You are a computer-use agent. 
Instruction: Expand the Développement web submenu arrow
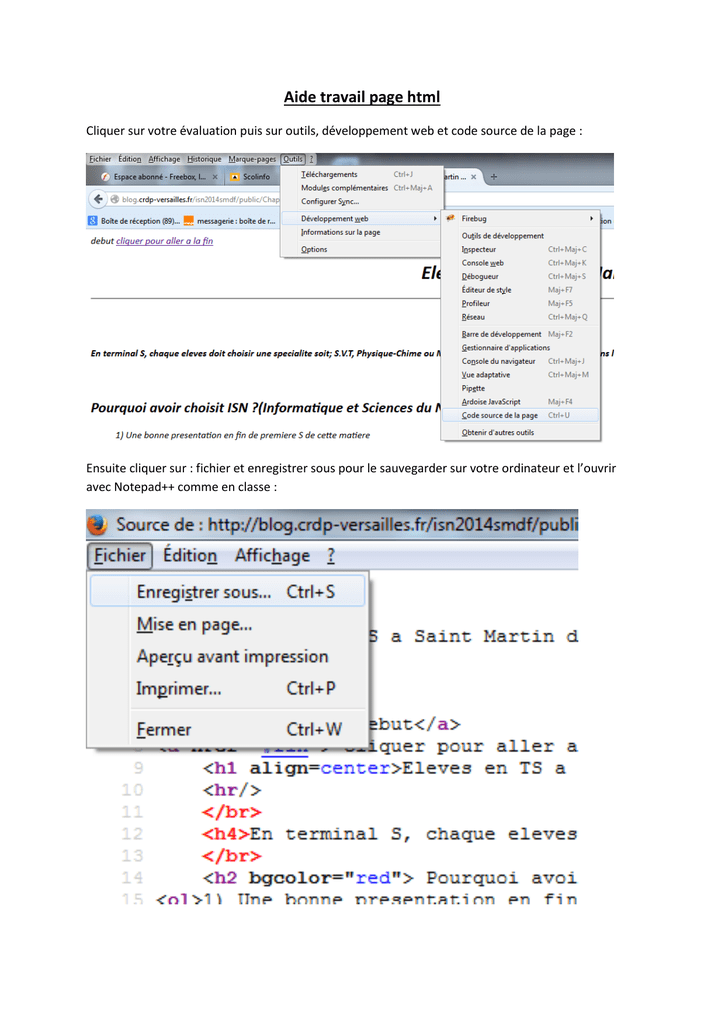click(x=435, y=219)
